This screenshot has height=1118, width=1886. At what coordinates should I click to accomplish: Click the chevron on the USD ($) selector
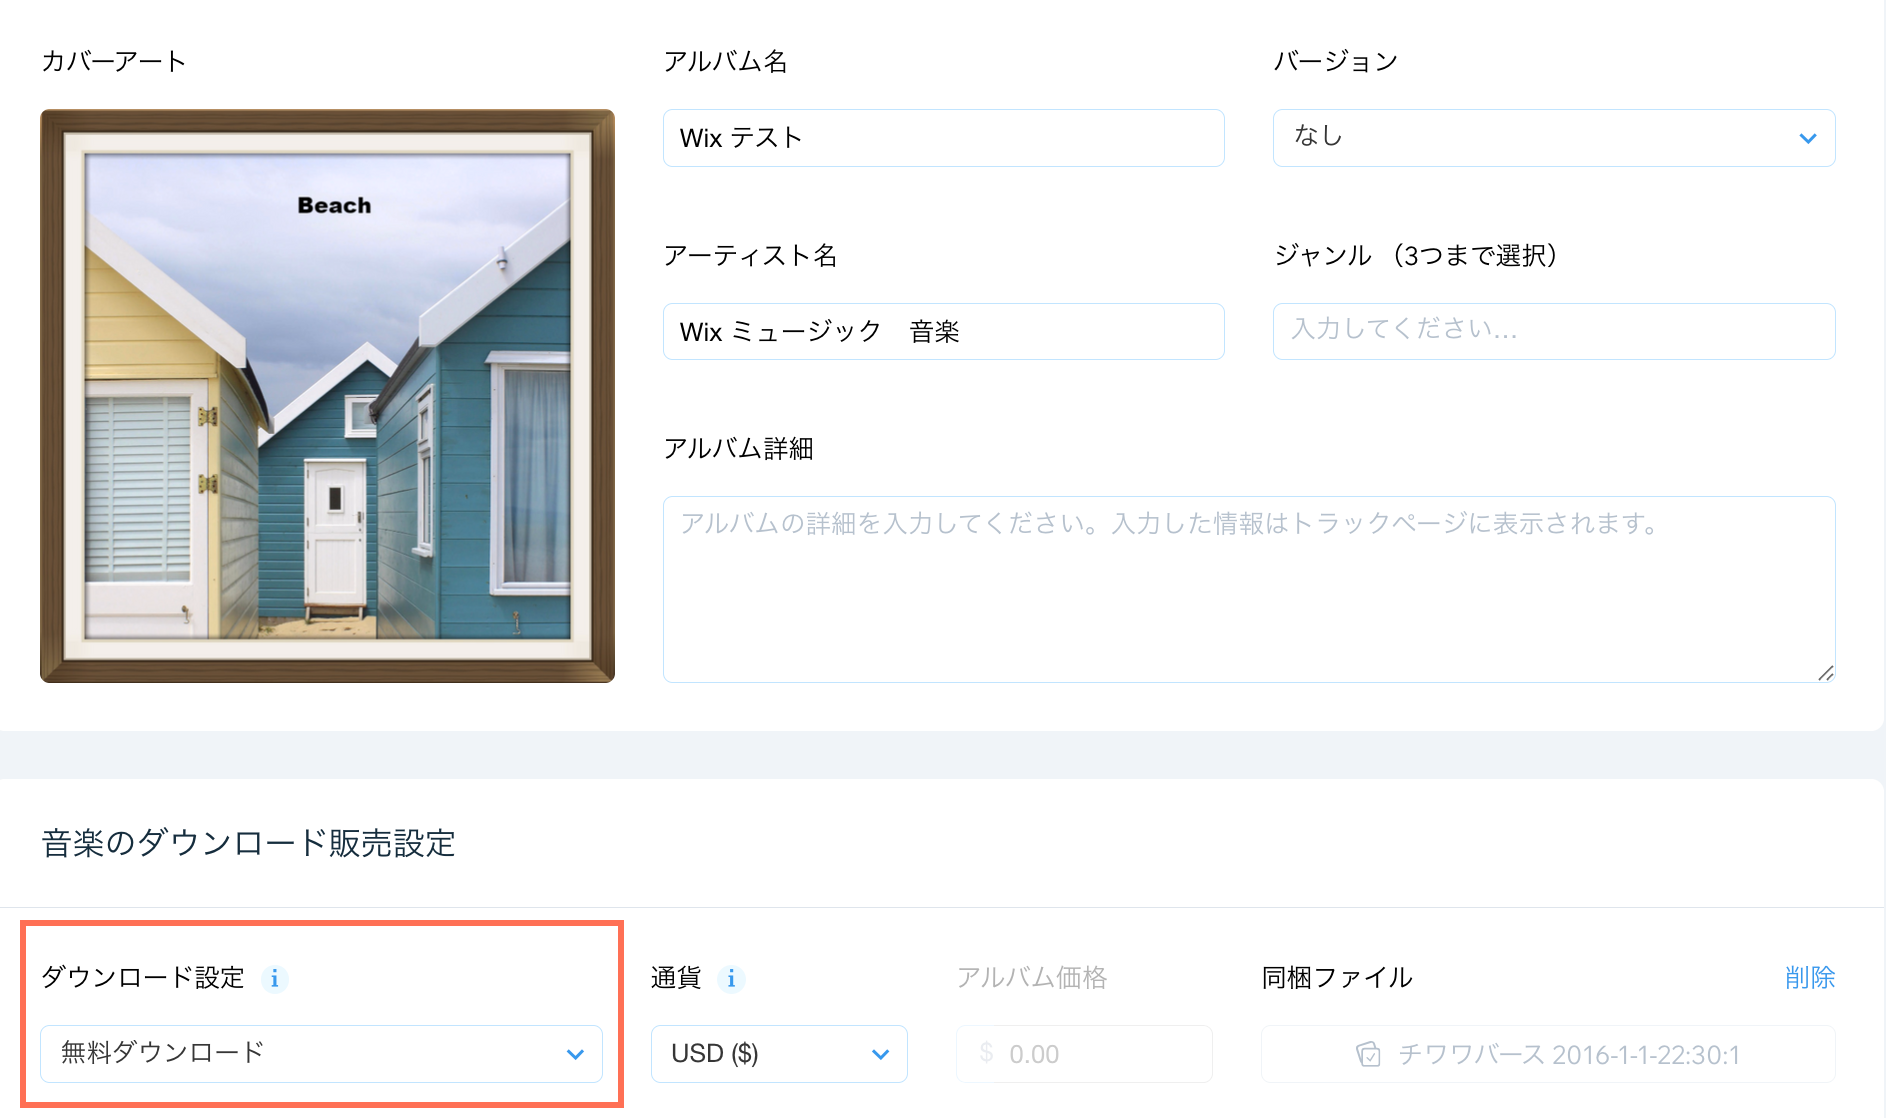[879, 1053]
